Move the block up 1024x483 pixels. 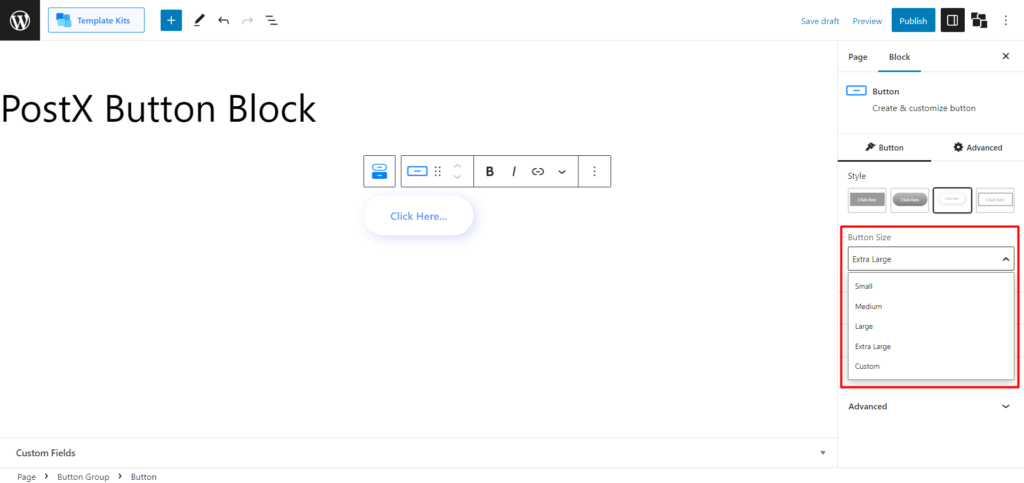pos(457,165)
